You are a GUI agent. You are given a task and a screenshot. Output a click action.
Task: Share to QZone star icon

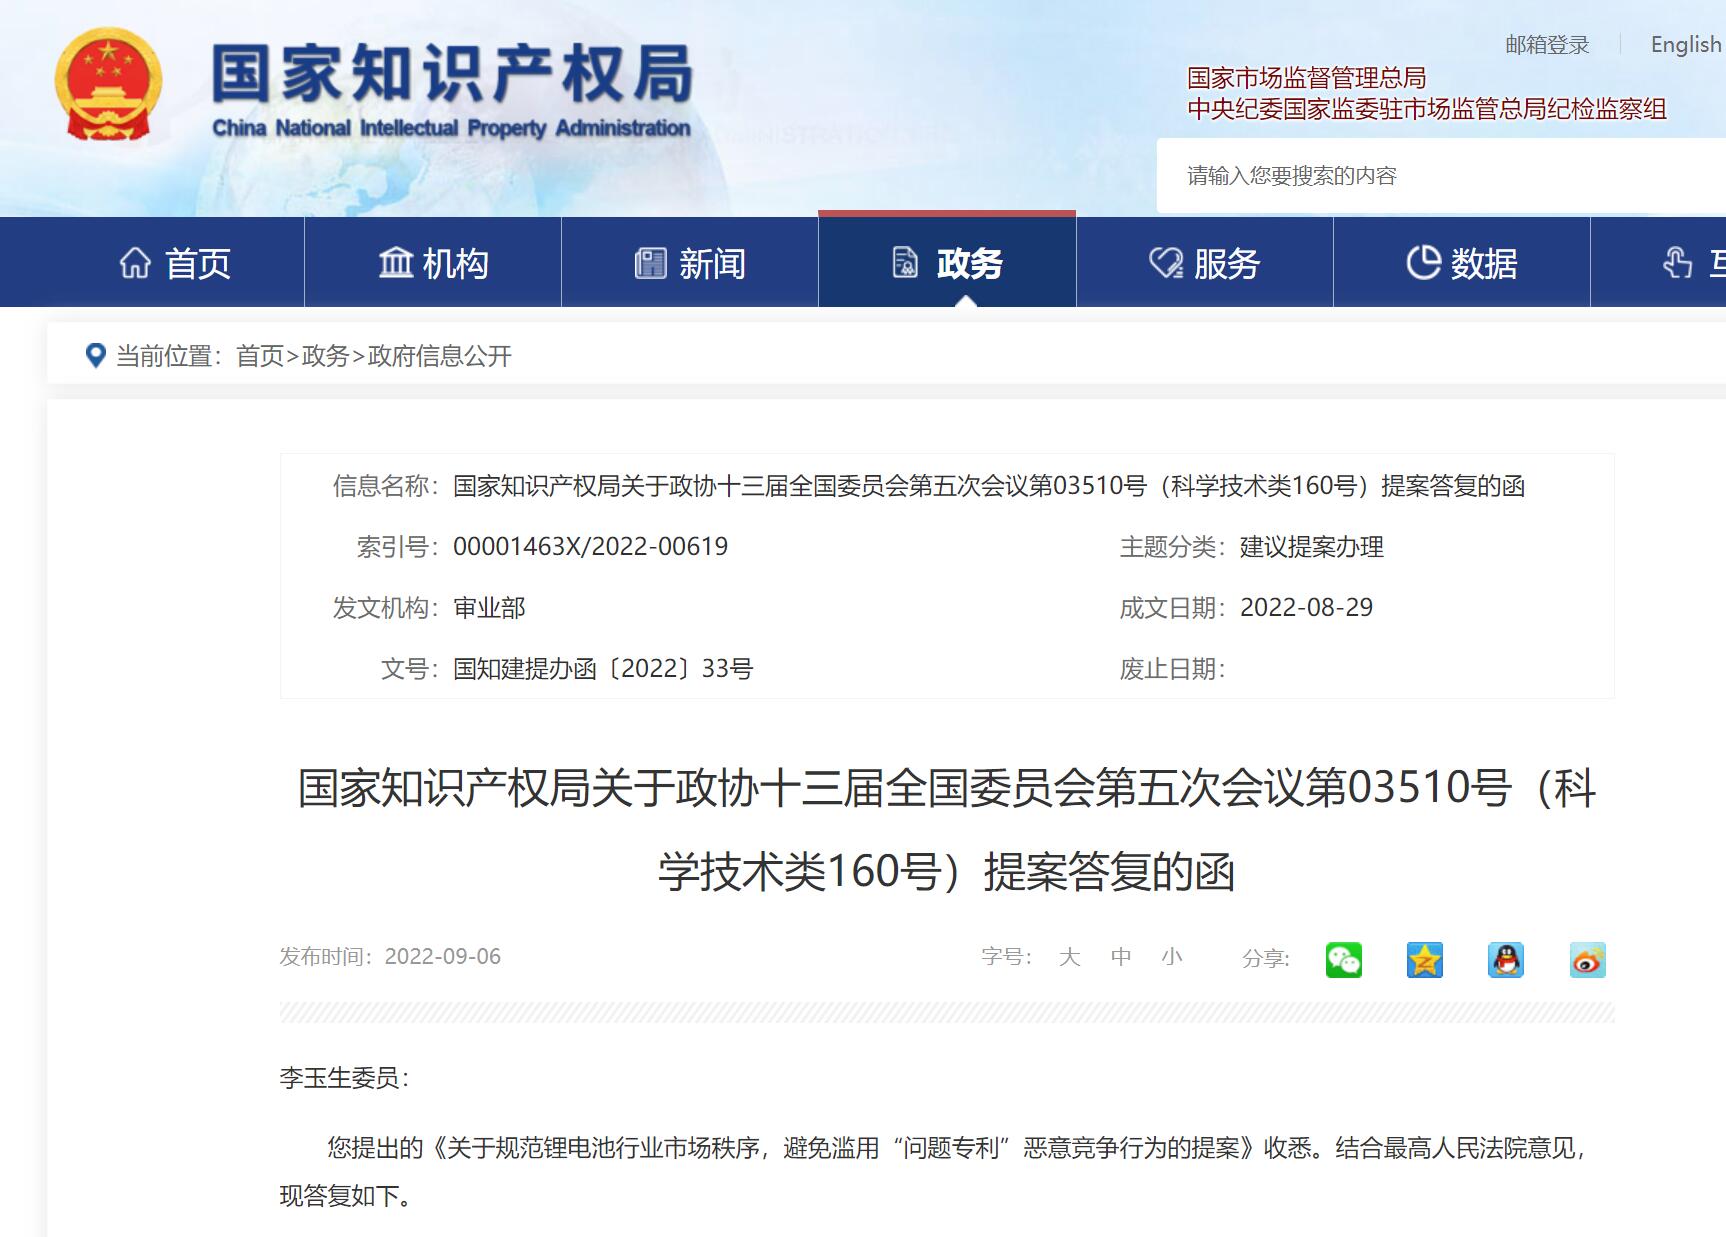[1424, 960]
